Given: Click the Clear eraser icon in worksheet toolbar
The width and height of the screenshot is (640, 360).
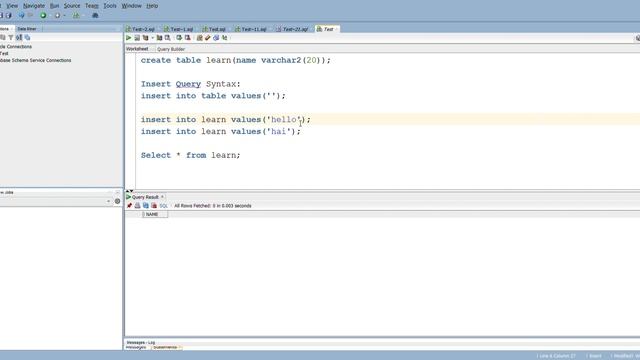Looking at the screenshot, I should [x=207, y=38].
